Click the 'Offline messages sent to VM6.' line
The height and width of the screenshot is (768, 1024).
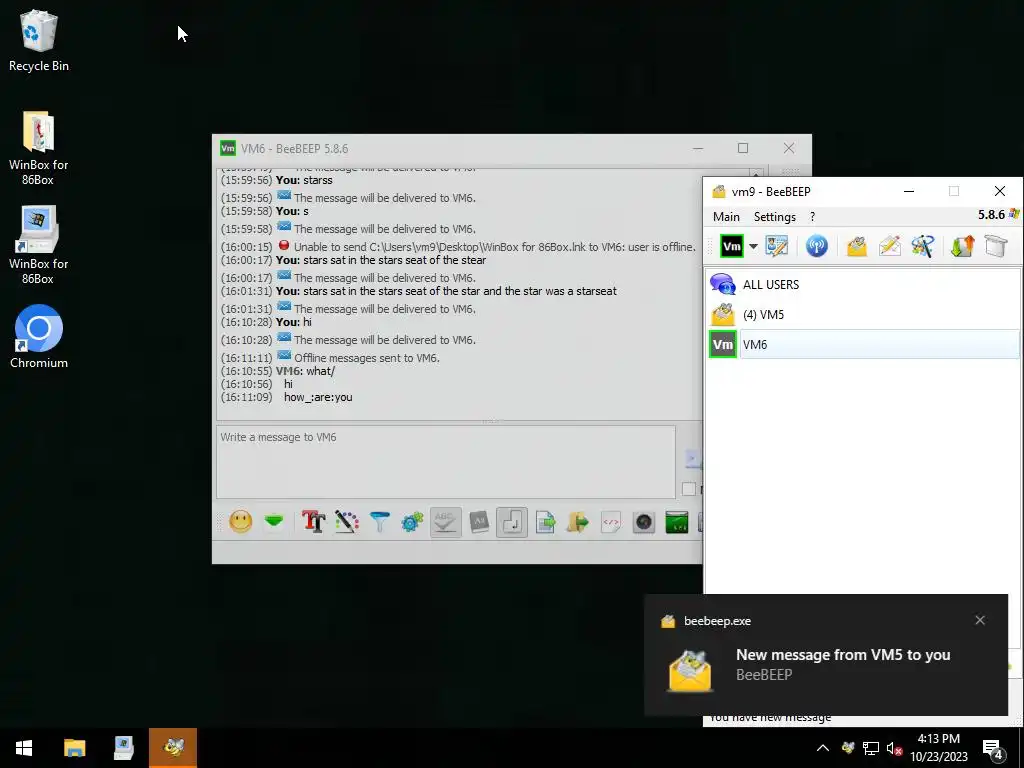tap(366, 358)
